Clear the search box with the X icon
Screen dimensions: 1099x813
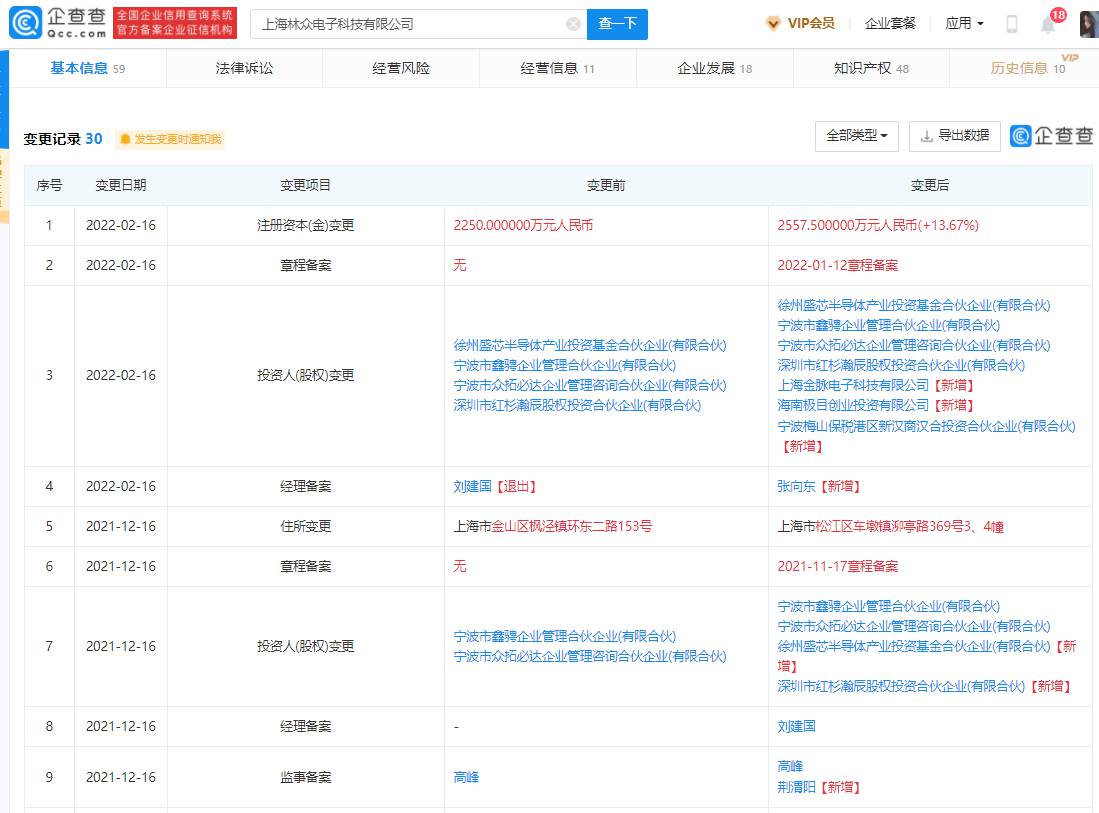pos(573,24)
